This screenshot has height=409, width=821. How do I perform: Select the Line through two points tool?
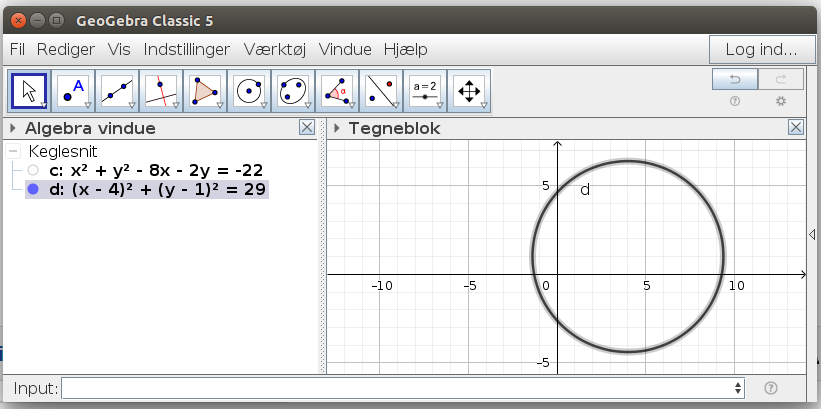click(117, 91)
